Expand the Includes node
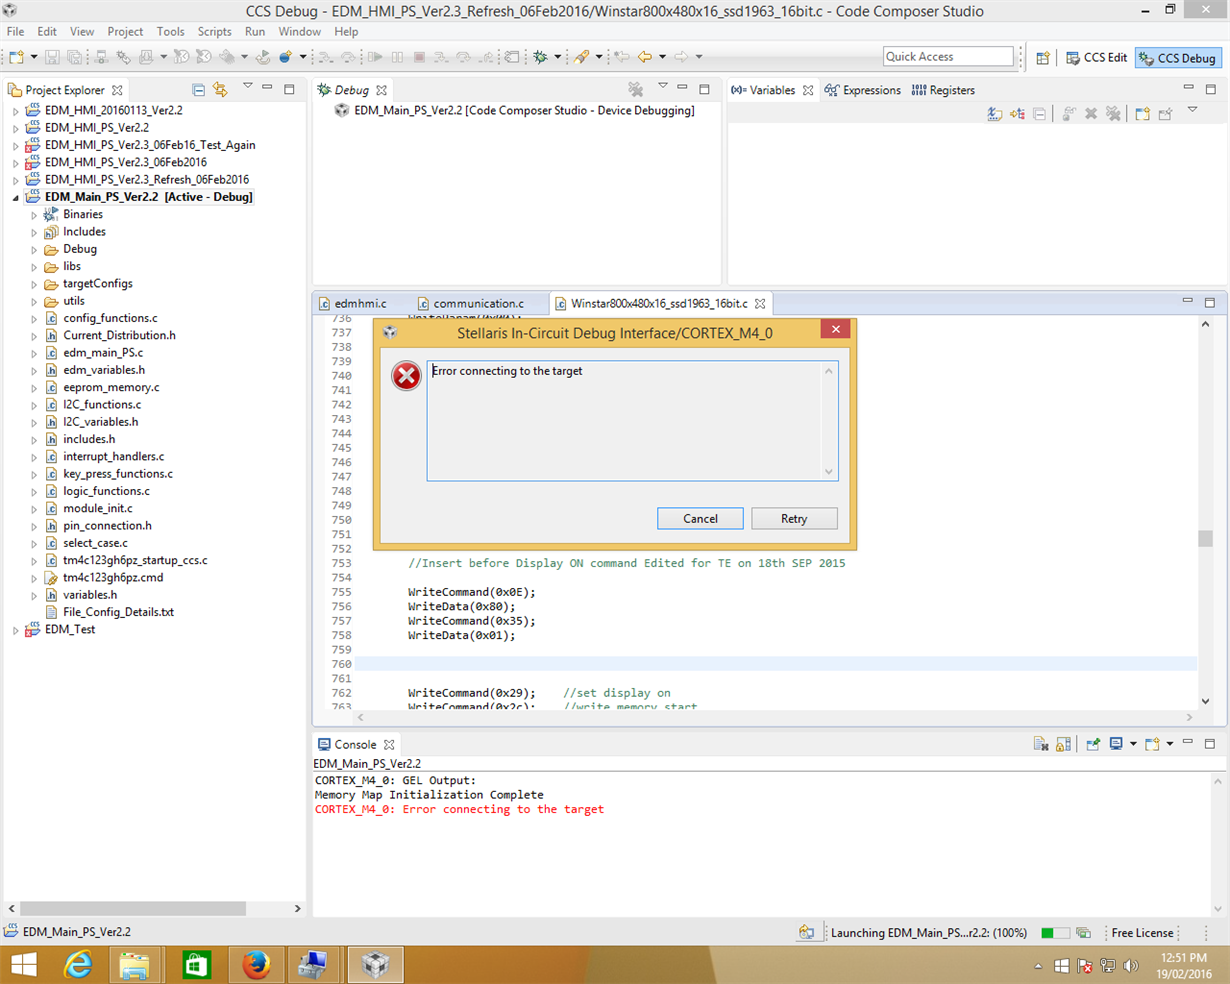 click(x=34, y=232)
